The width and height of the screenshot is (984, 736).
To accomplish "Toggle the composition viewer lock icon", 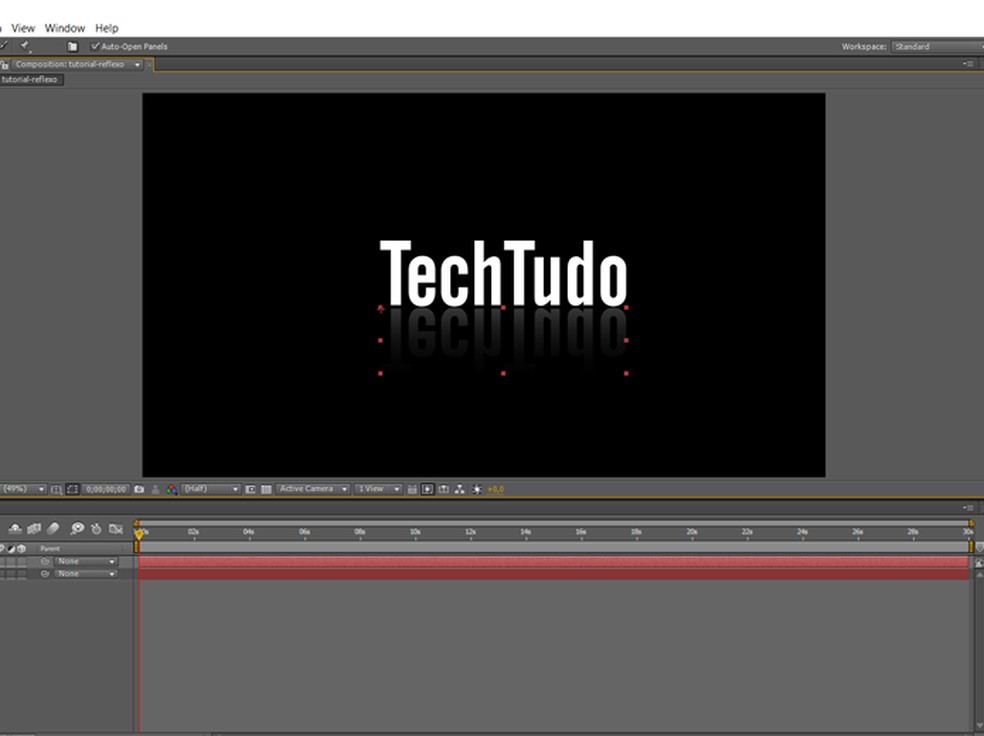I will [4, 65].
